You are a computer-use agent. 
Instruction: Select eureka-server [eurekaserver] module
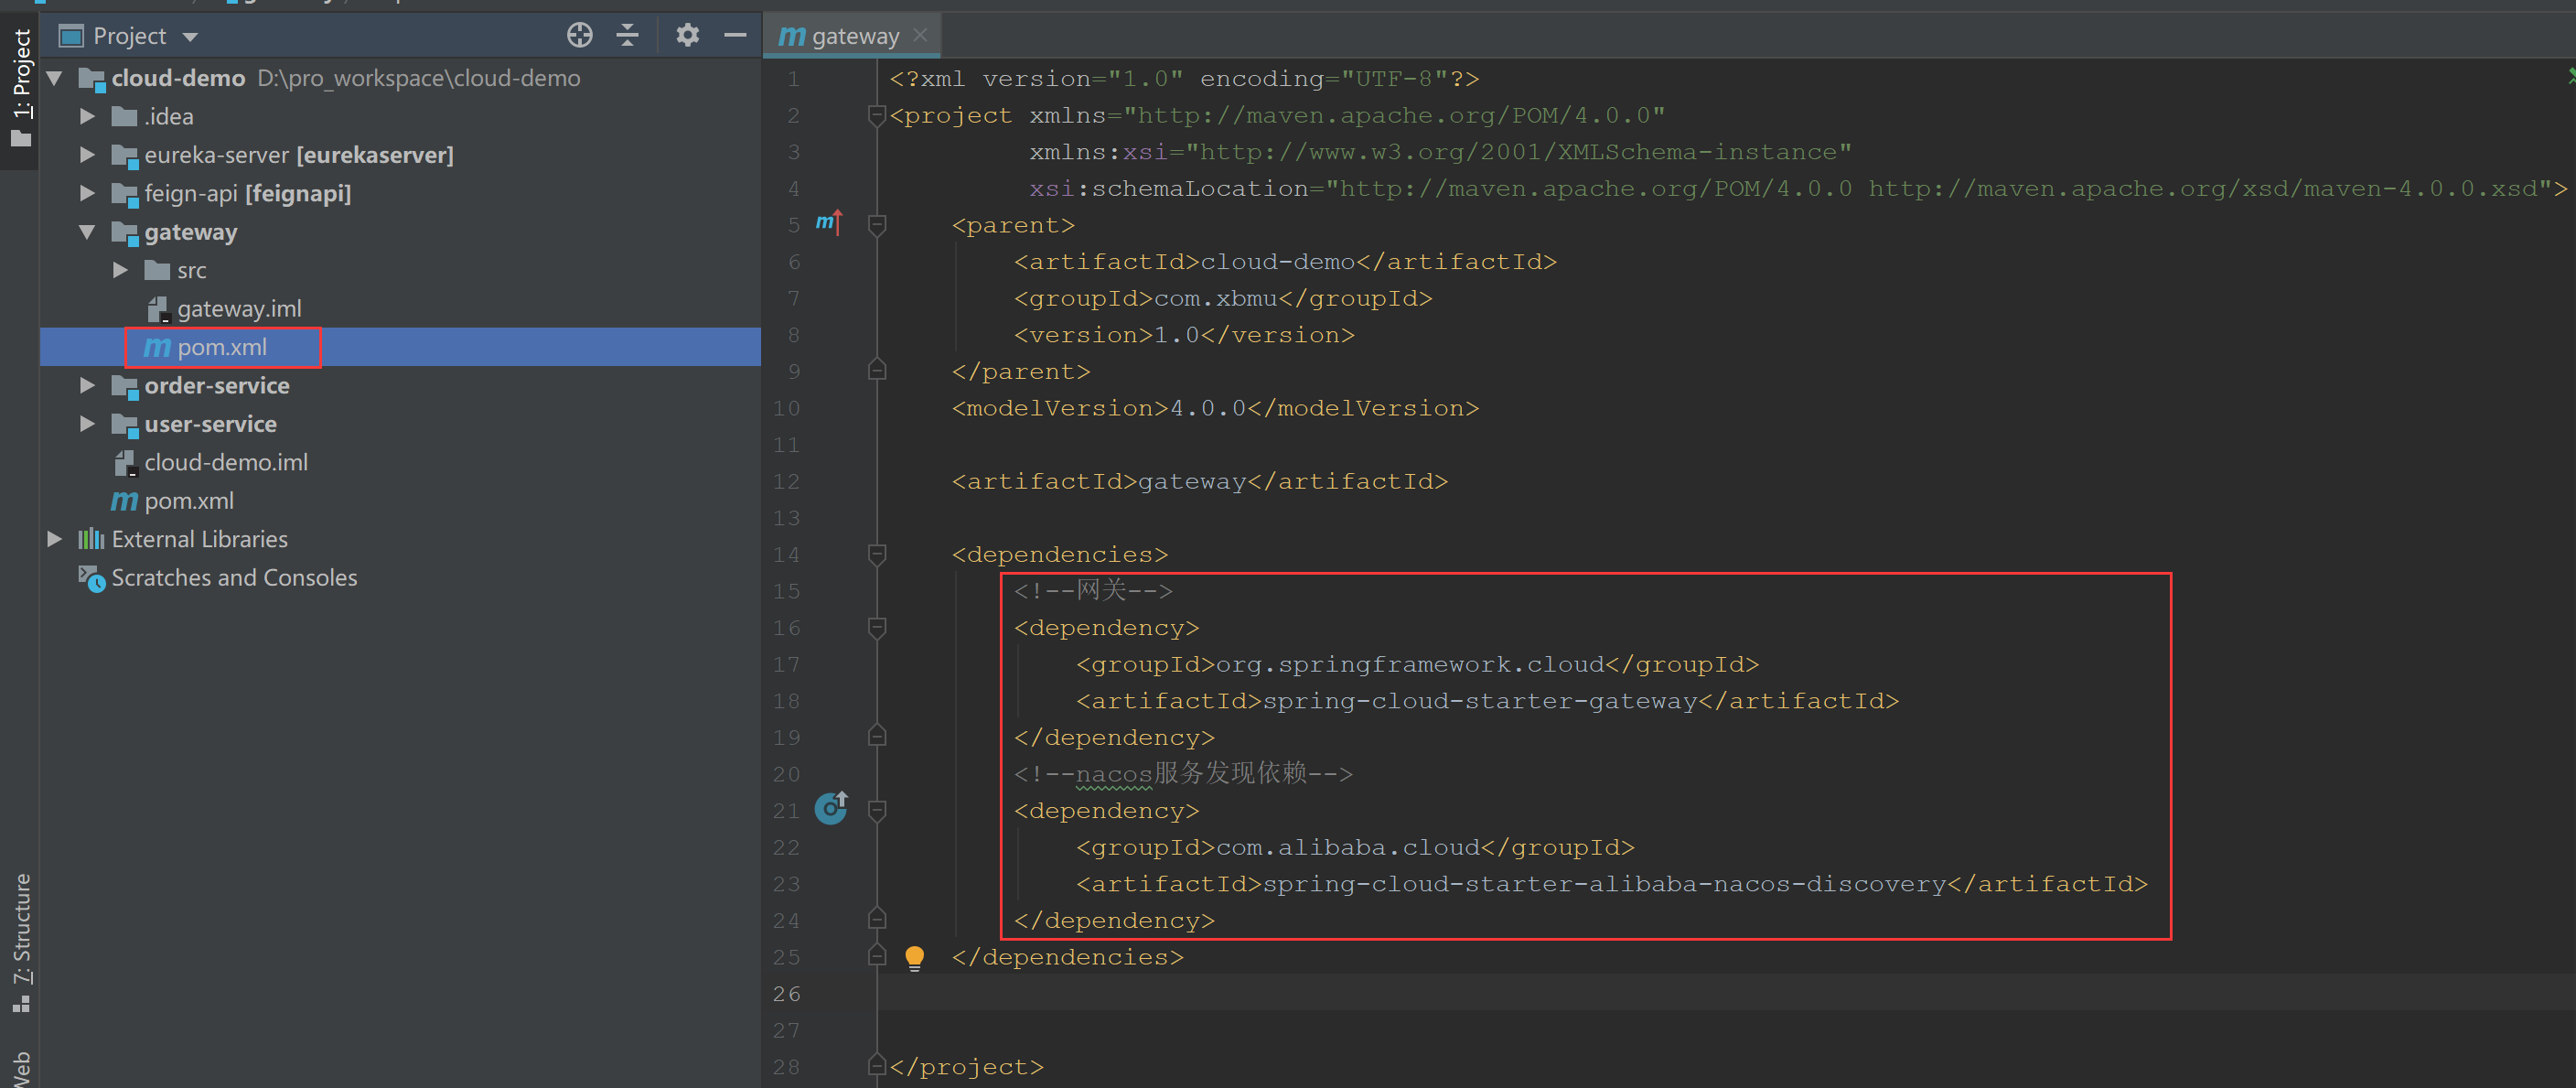299,155
